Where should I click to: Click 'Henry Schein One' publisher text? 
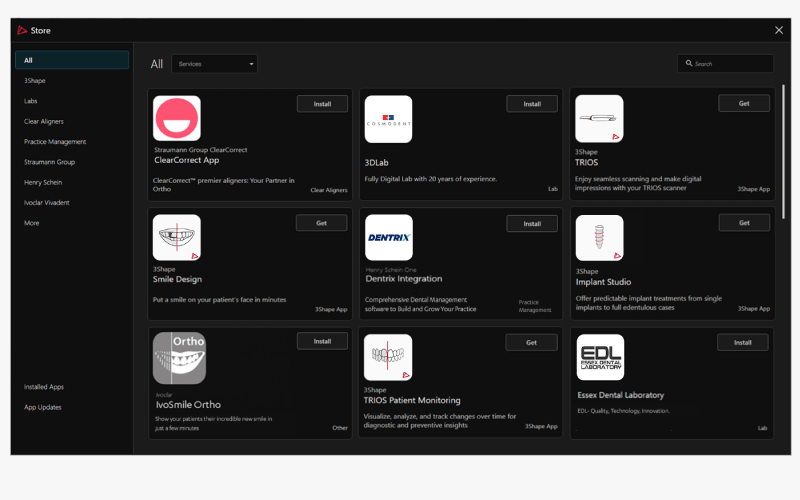click(391, 269)
